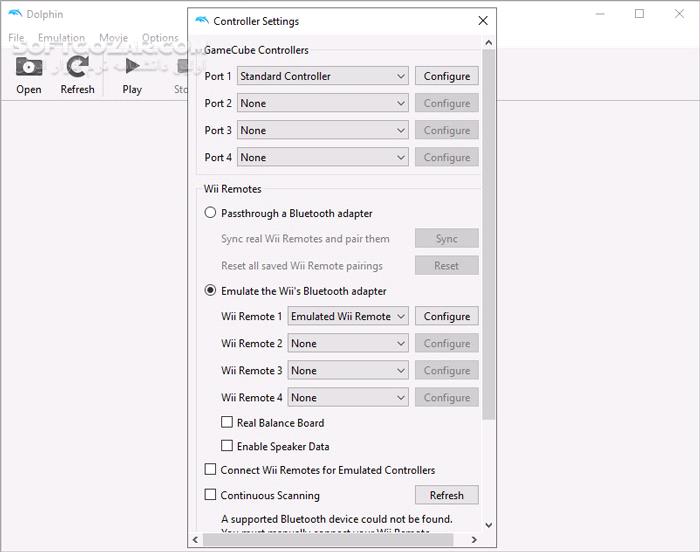Click Configure button for Wii Remote 4
700x552 pixels.
(x=447, y=397)
